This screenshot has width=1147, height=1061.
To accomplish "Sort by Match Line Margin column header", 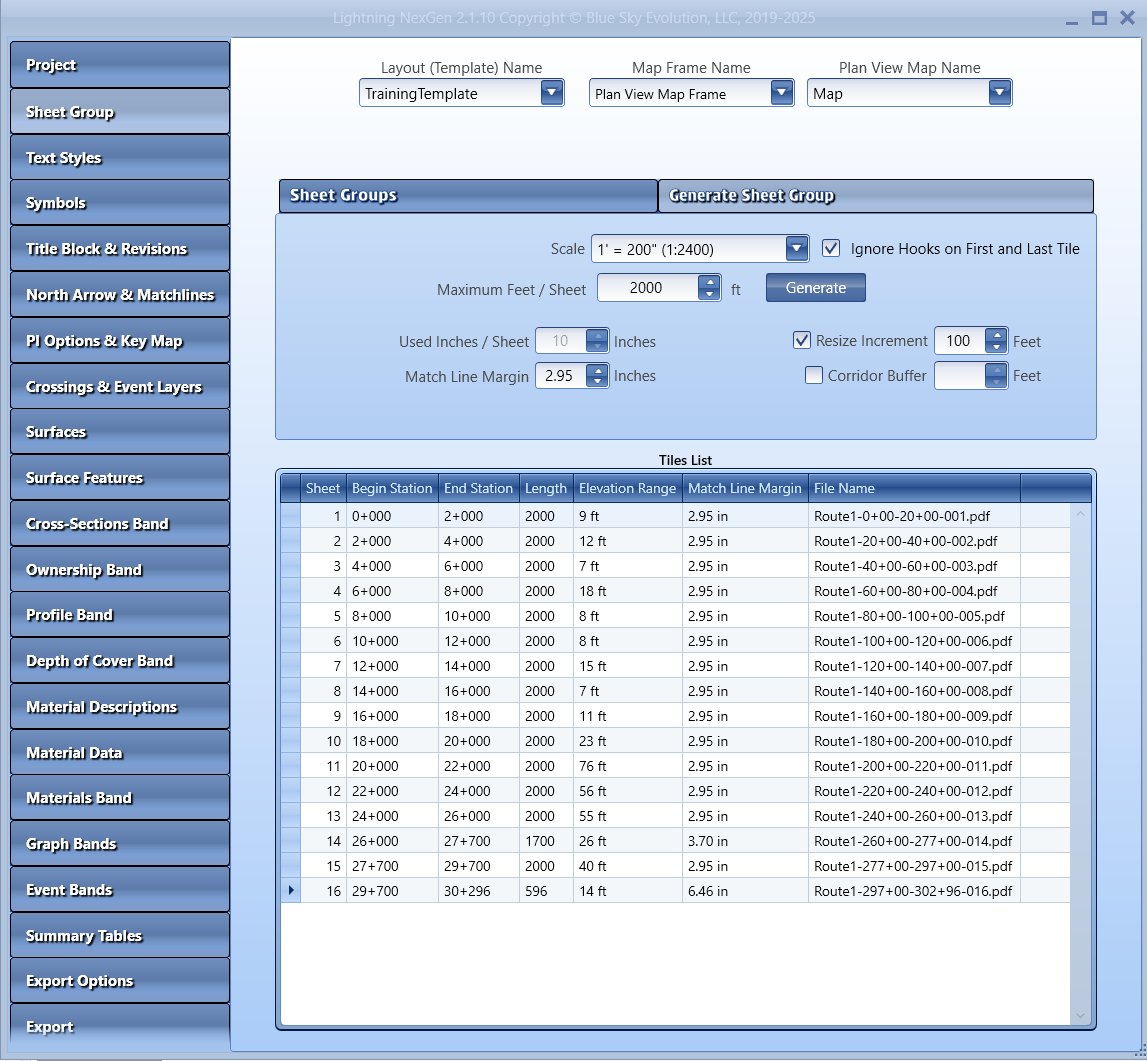I will [745, 488].
